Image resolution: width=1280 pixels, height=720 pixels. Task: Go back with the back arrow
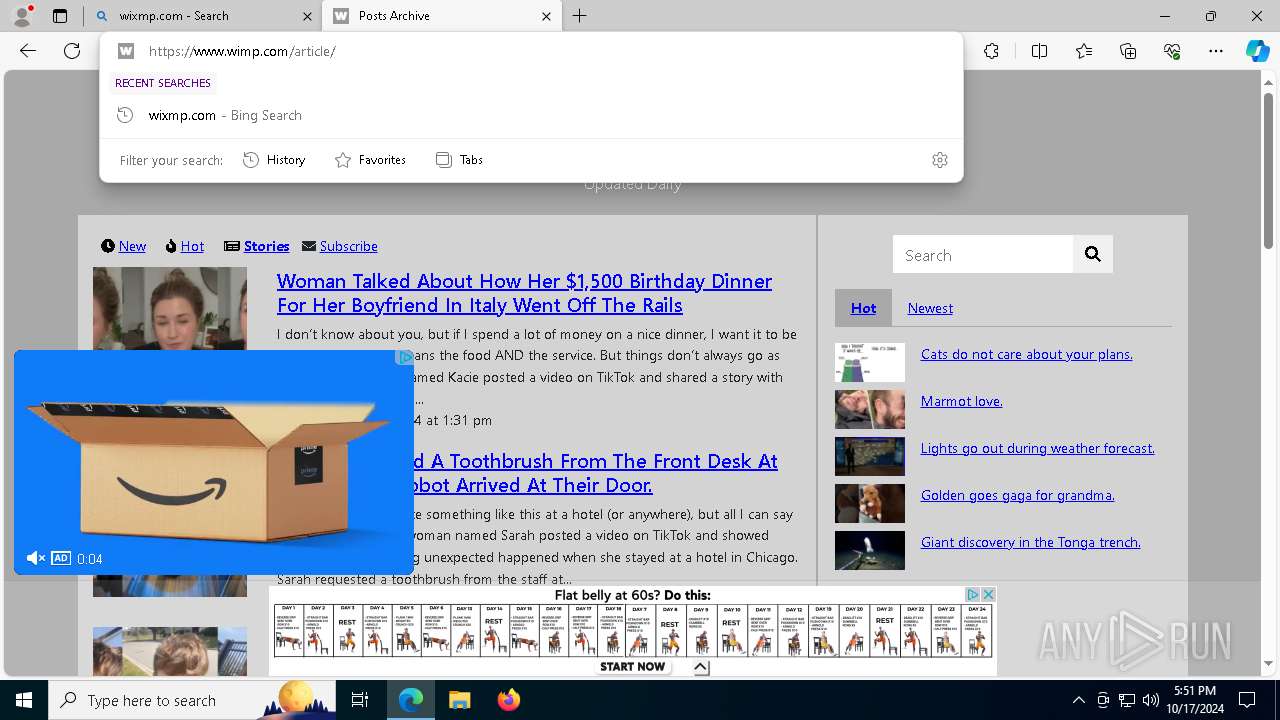[28, 51]
